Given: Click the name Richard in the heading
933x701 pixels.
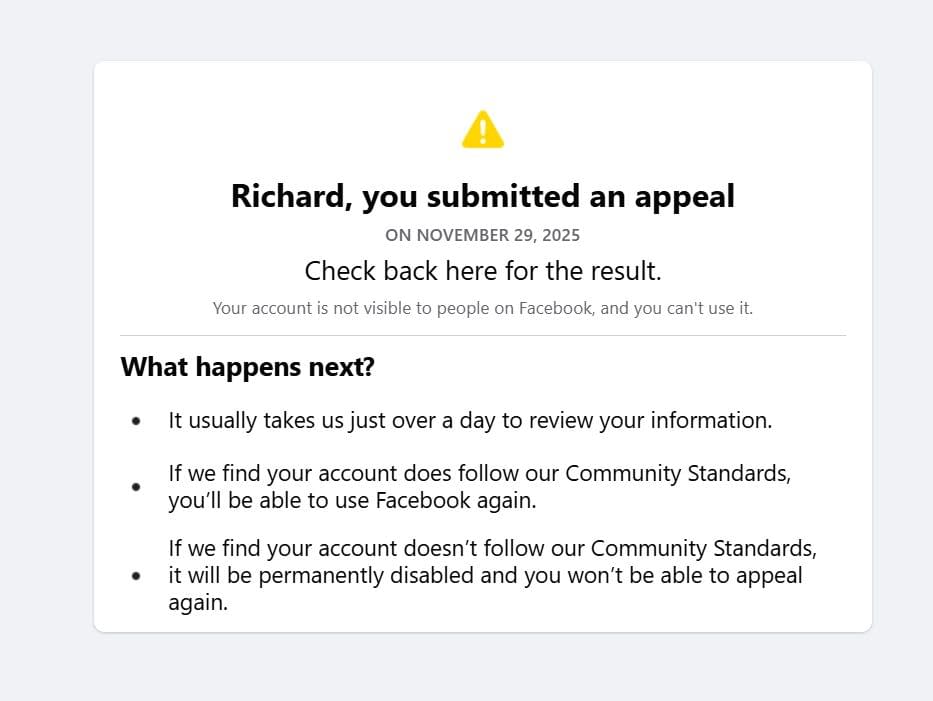Looking at the screenshot, I should [x=287, y=196].
